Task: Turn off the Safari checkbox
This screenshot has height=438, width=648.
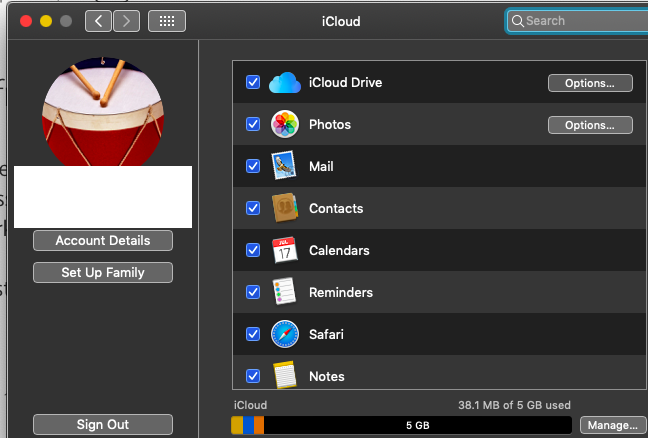Action: click(x=253, y=334)
